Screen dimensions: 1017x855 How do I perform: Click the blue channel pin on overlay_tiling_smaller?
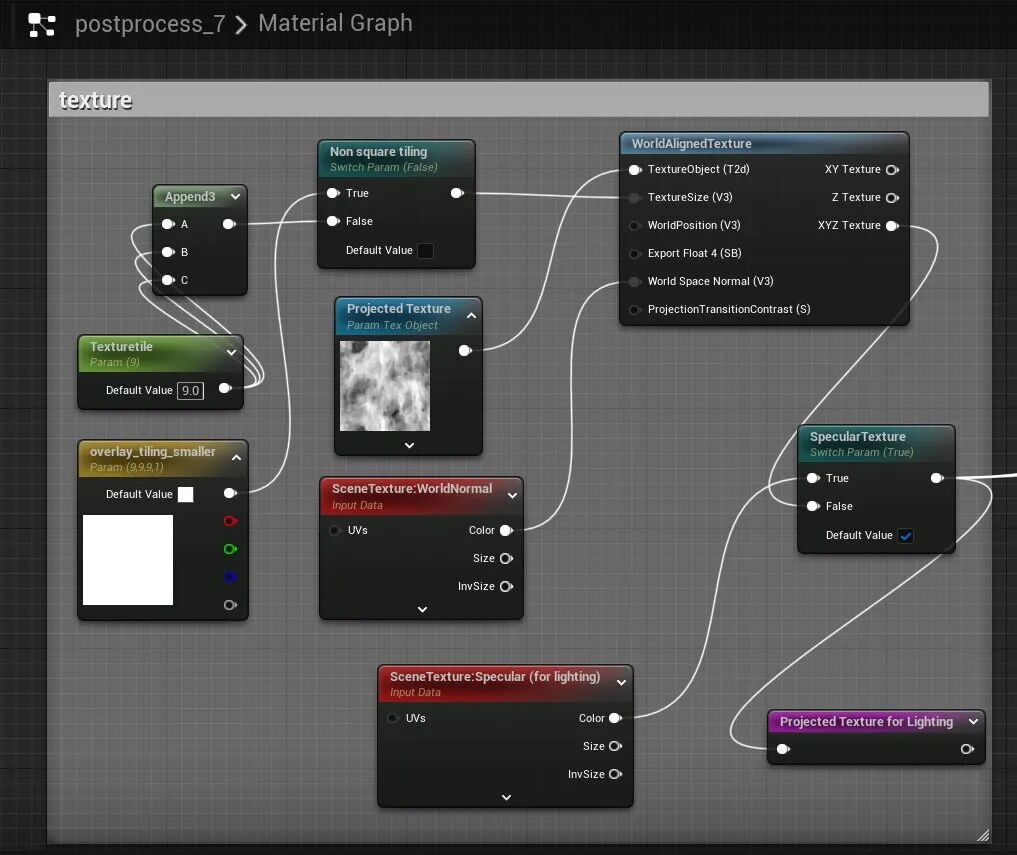coord(230,577)
